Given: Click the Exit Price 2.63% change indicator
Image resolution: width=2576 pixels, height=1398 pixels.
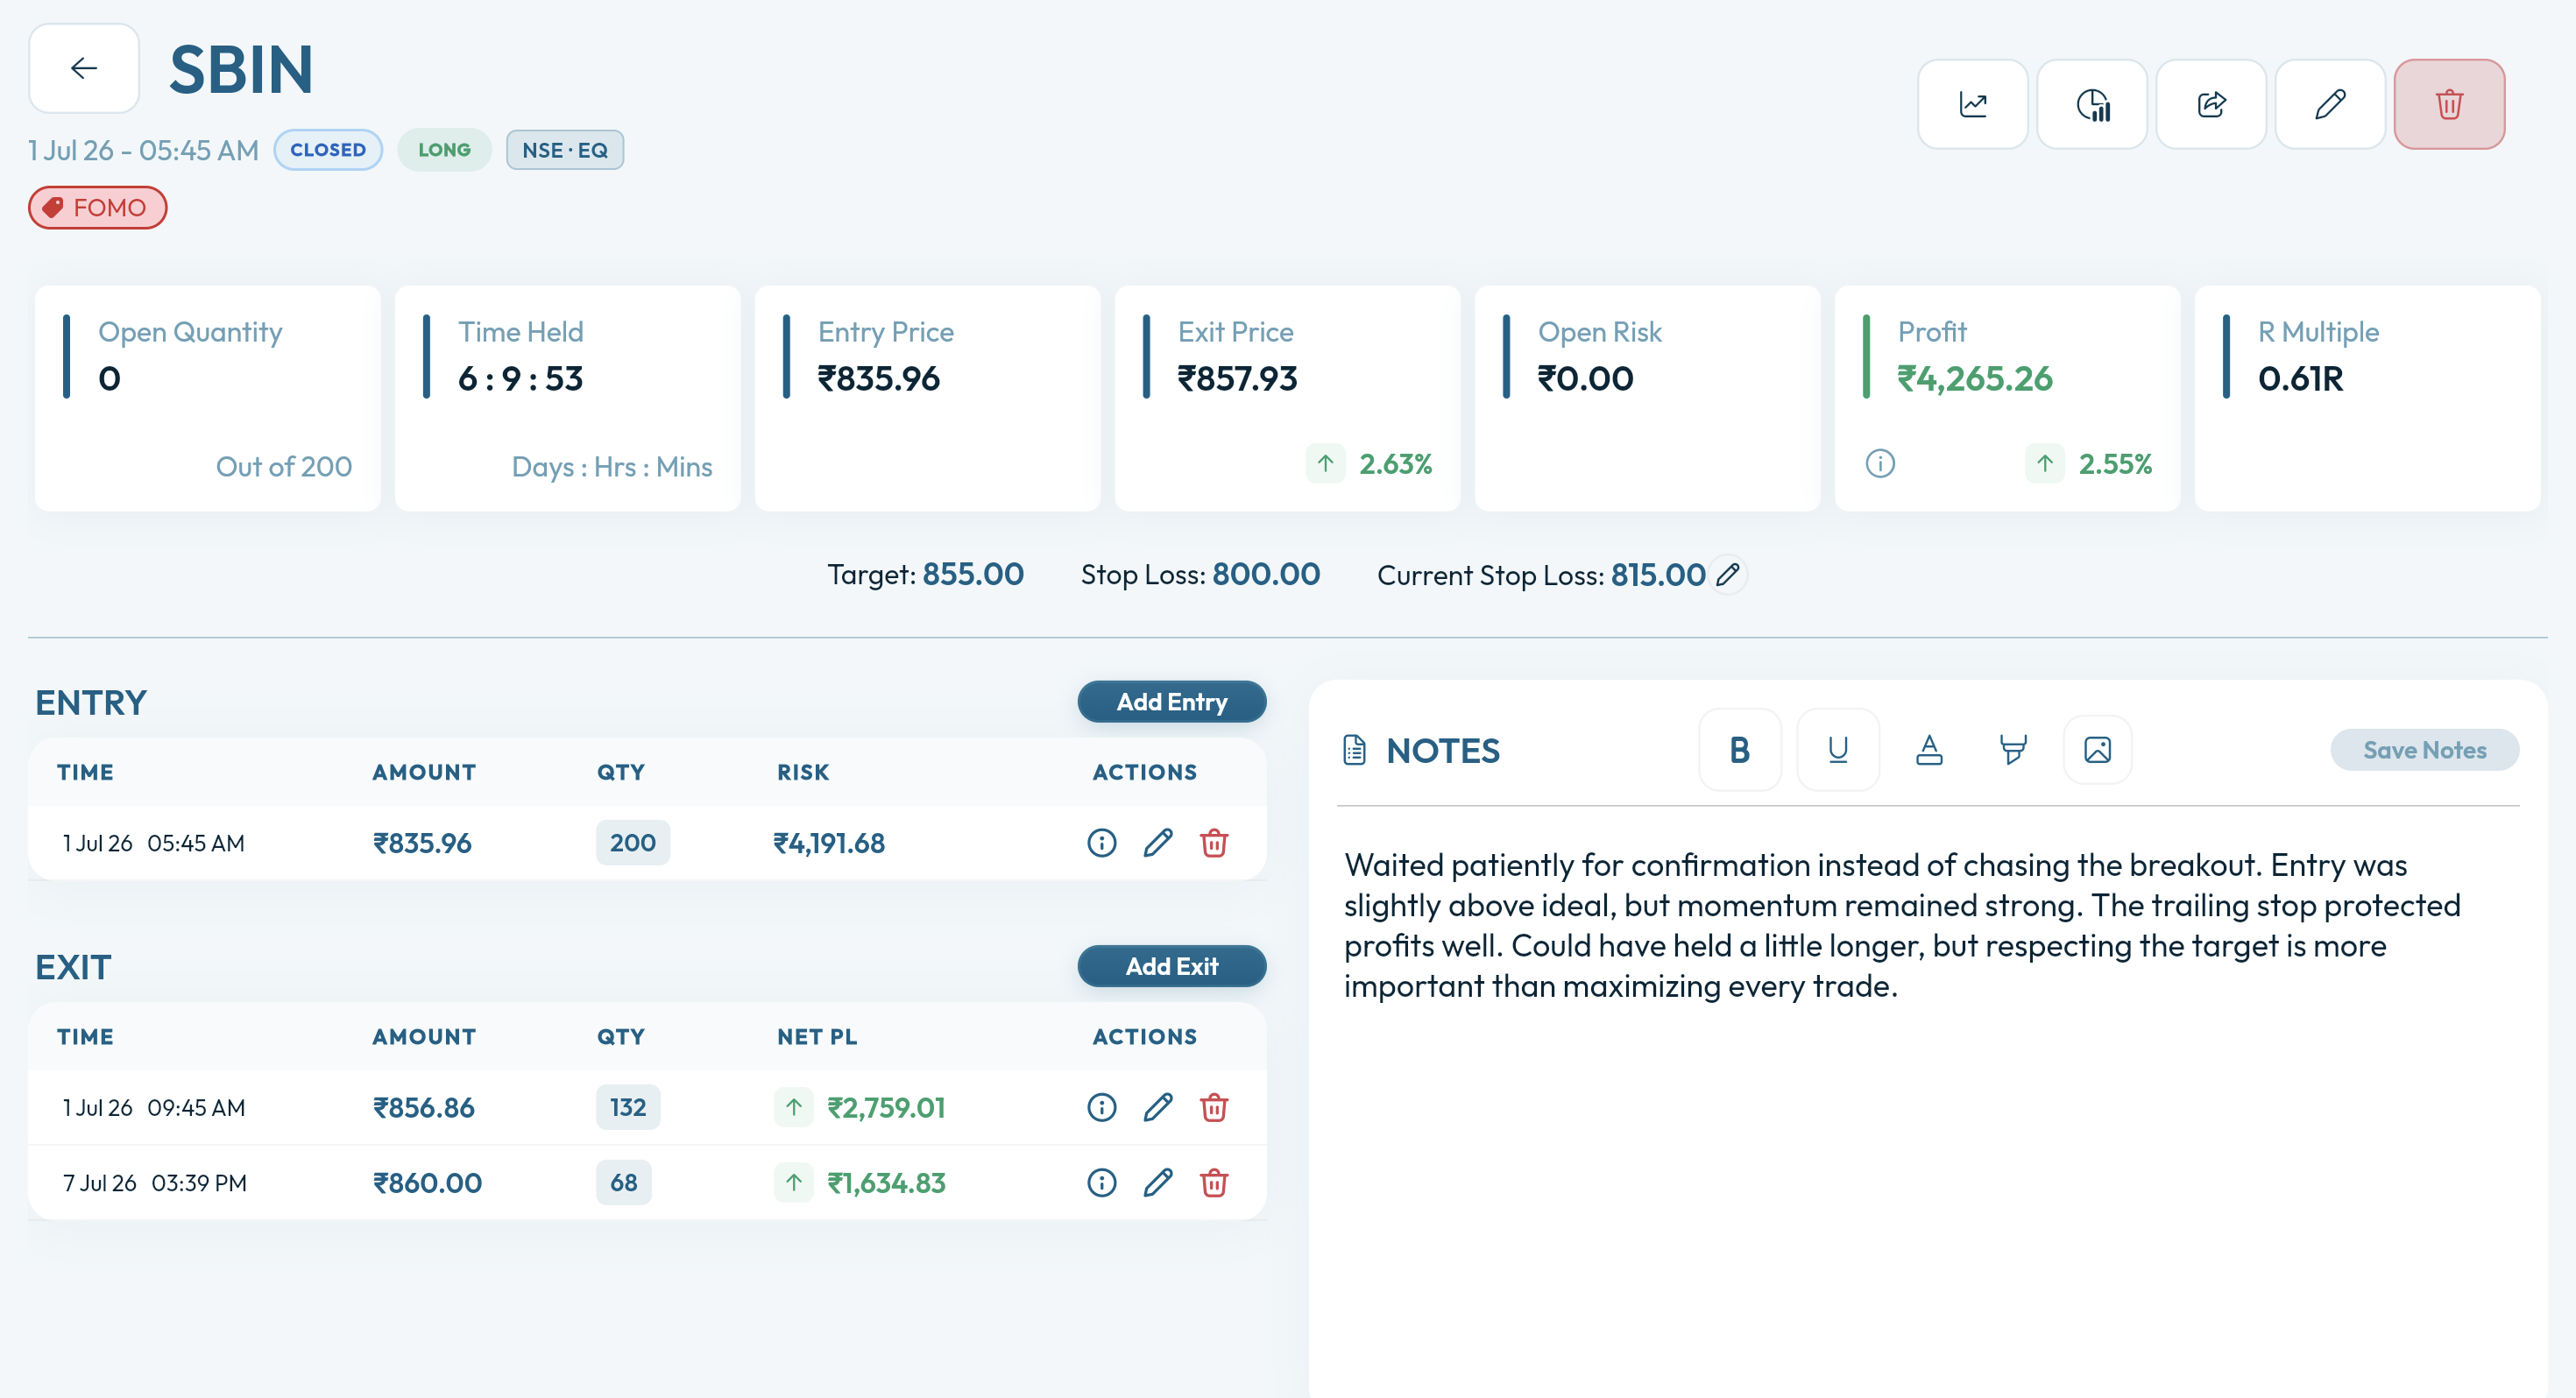Looking at the screenshot, I should [1369, 464].
